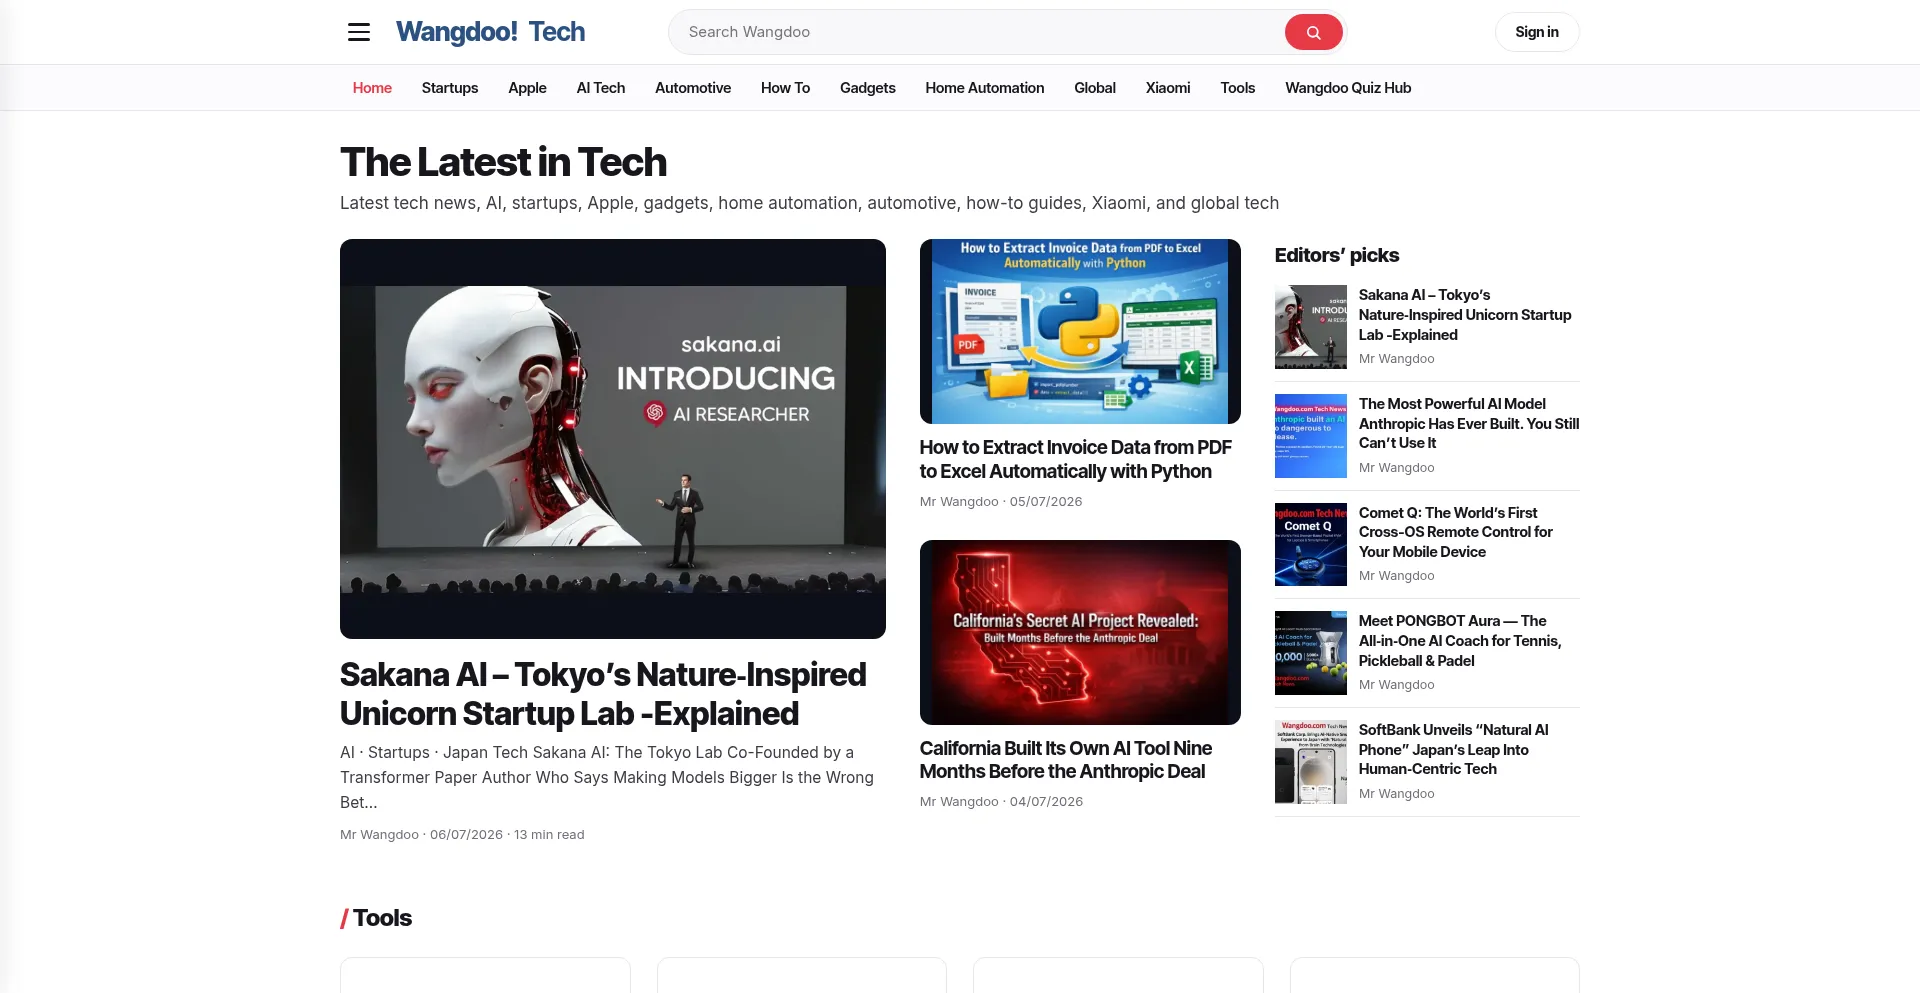
Task: Open How to Extract Invoice Data article title
Action: pos(1076,459)
